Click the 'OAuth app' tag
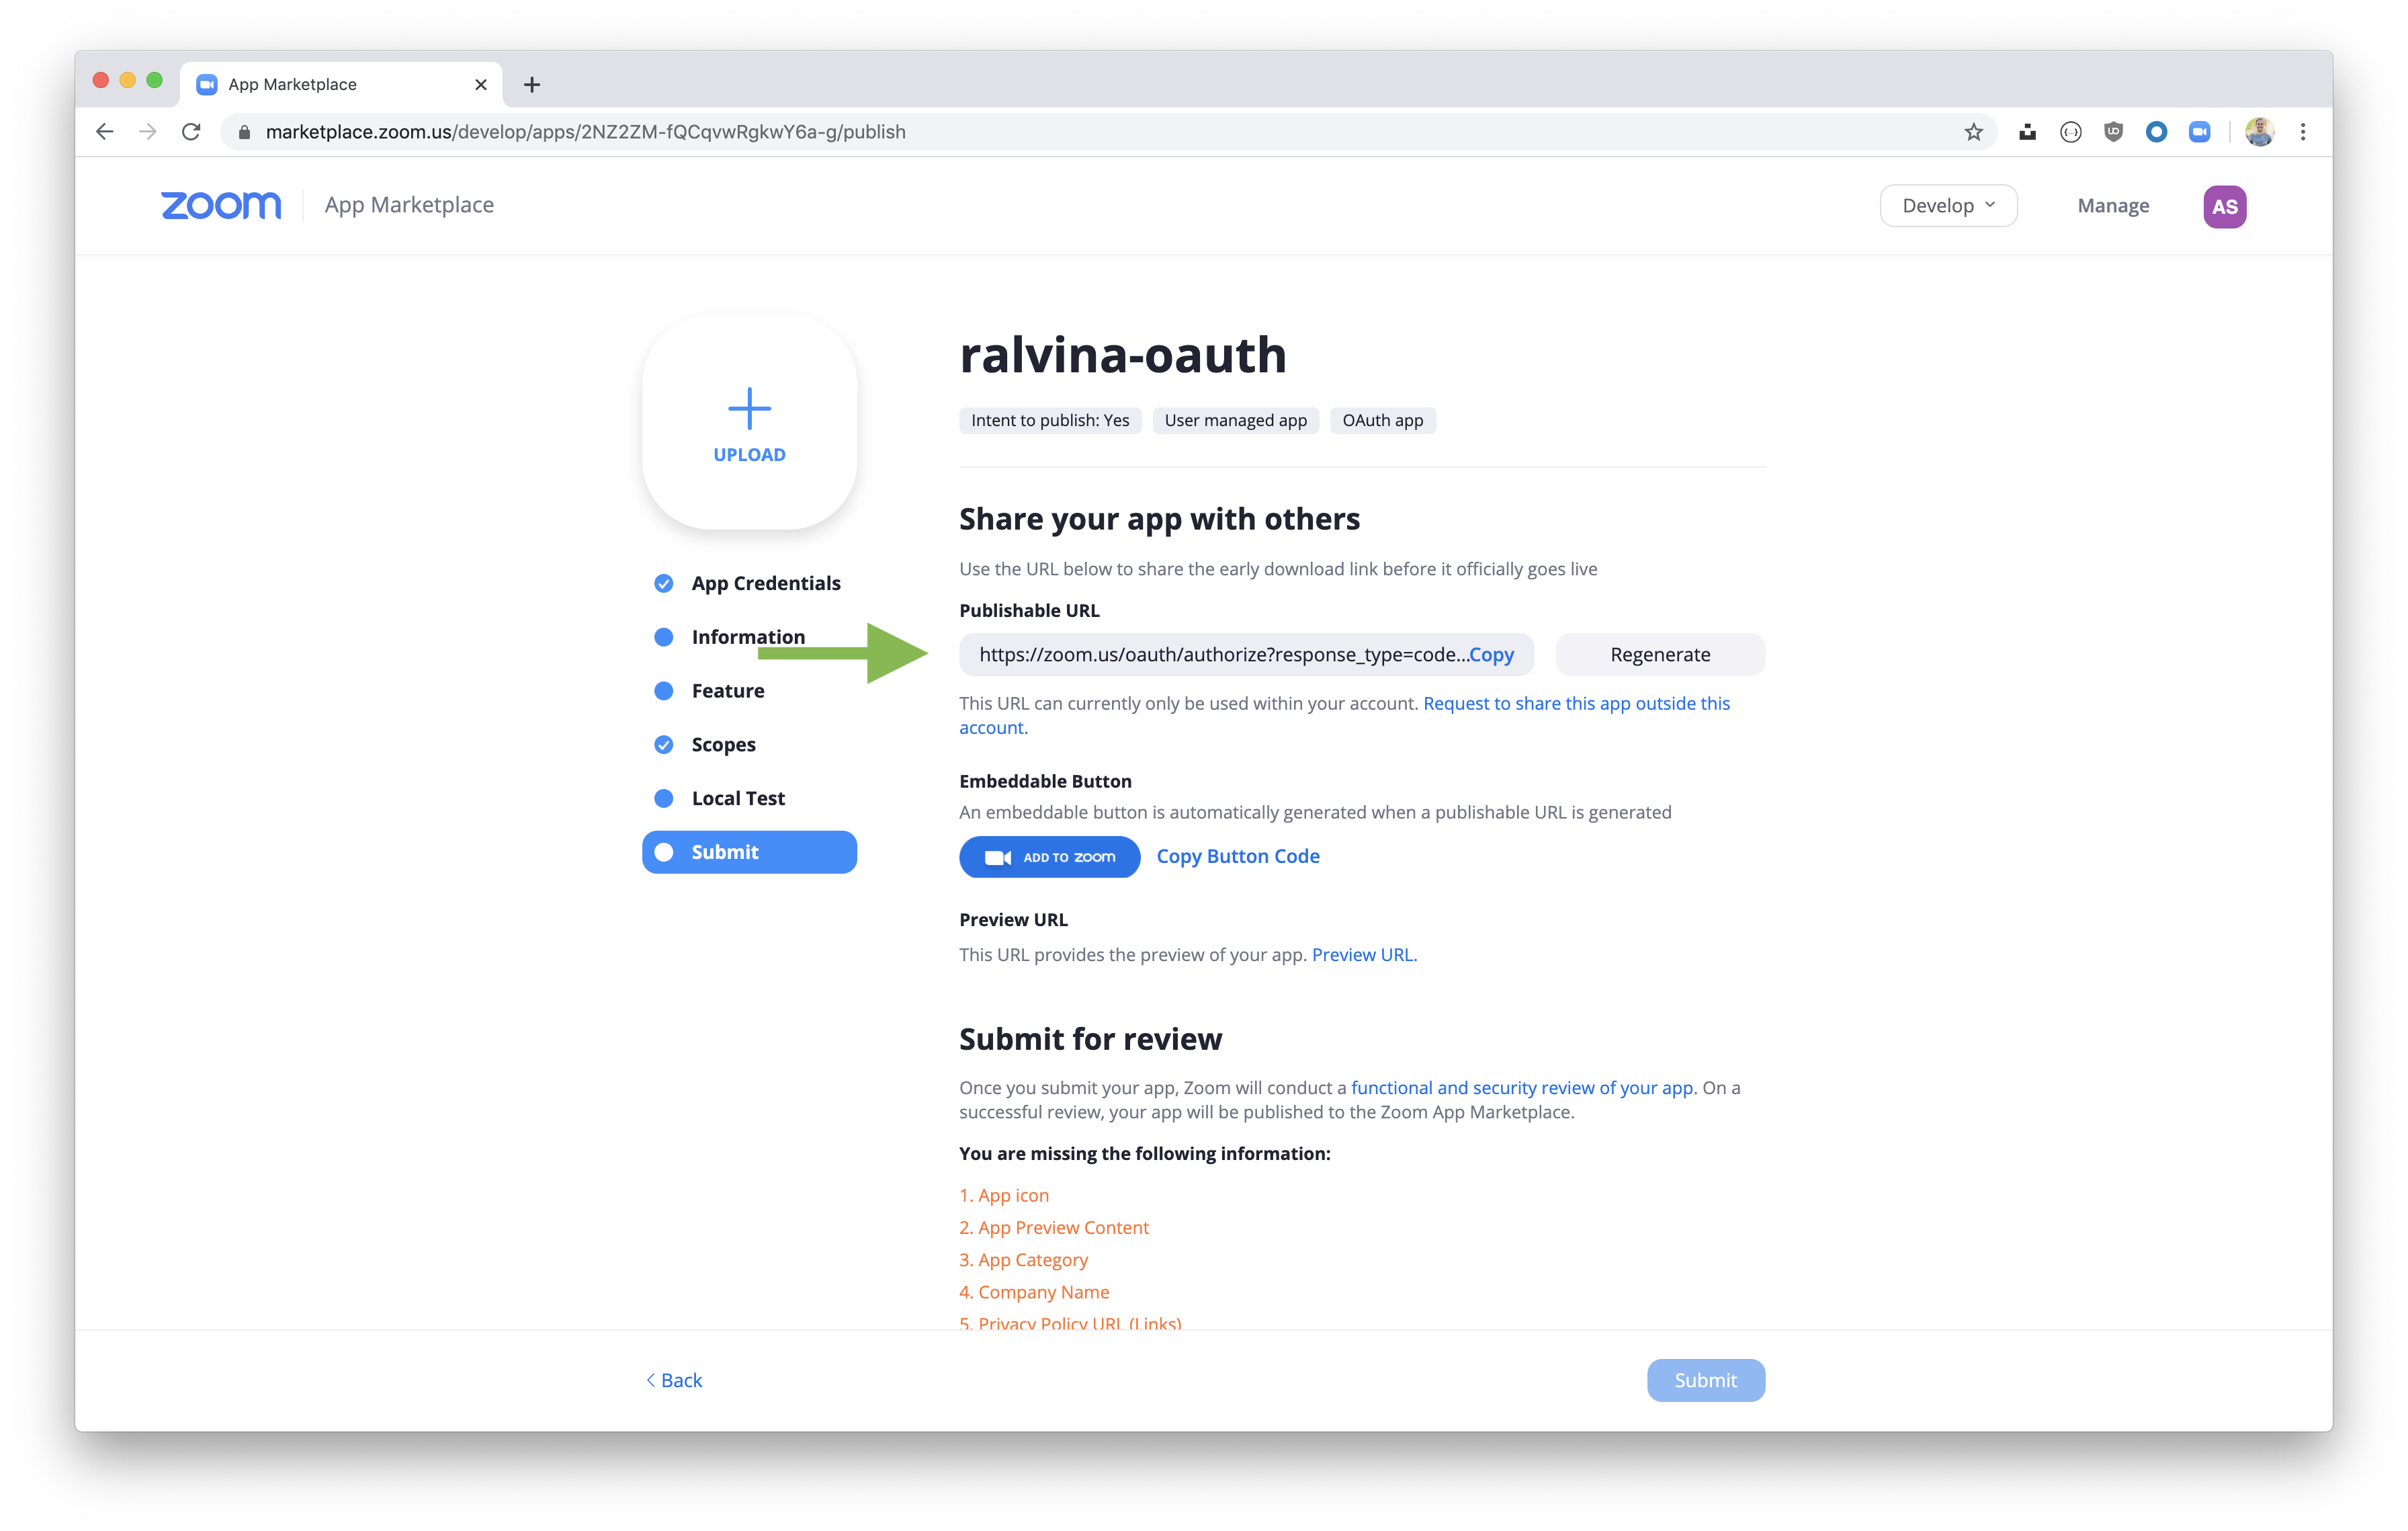Image resolution: width=2408 pixels, height=1531 pixels. coord(1383,421)
